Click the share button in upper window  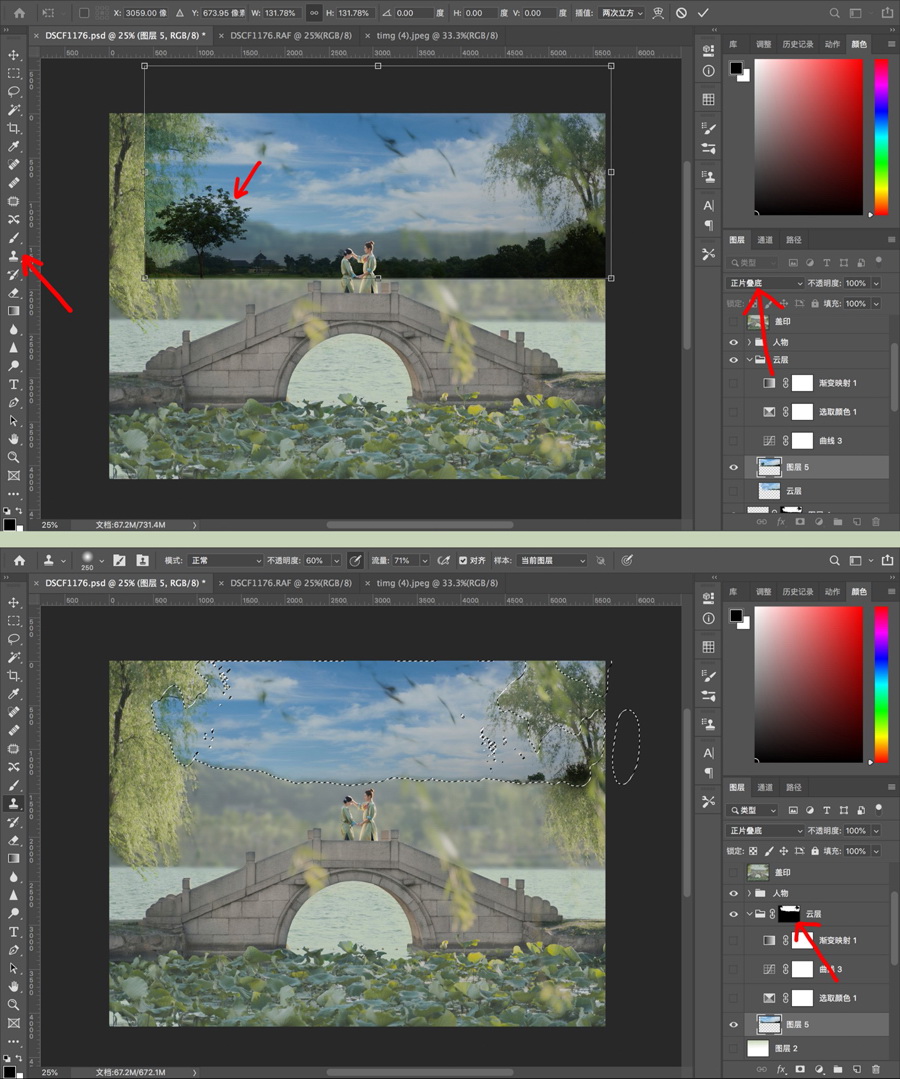(888, 13)
